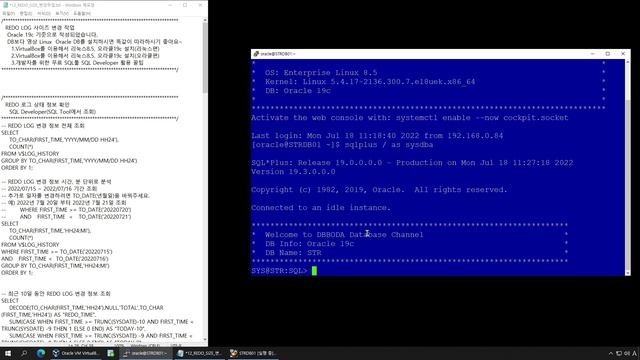Open Notepad Format menu (서식)
This screenshot has height=360, width=640.
click(44, 13)
